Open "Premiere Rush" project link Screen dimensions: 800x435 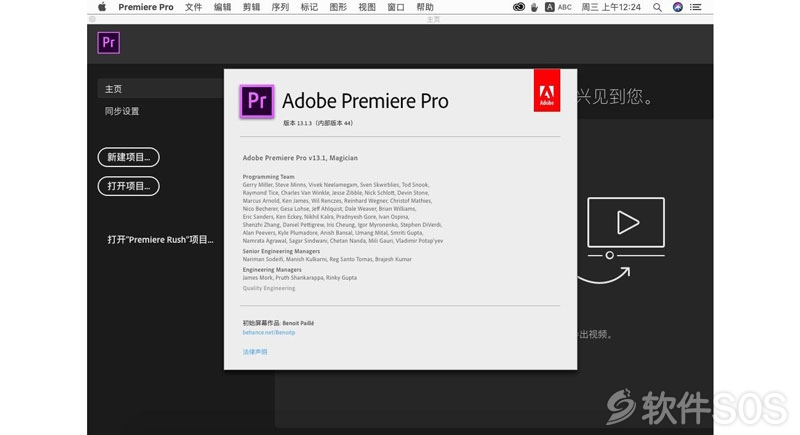(x=160, y=240)
